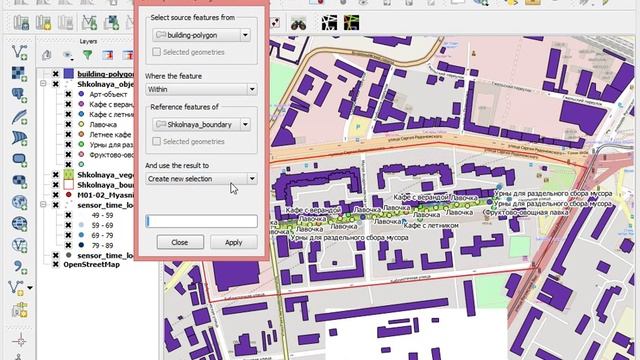Viewport: 640px width, 360px height.
Task: Click the Coordinate Capture crosshair icon
Action: (19, 340)
